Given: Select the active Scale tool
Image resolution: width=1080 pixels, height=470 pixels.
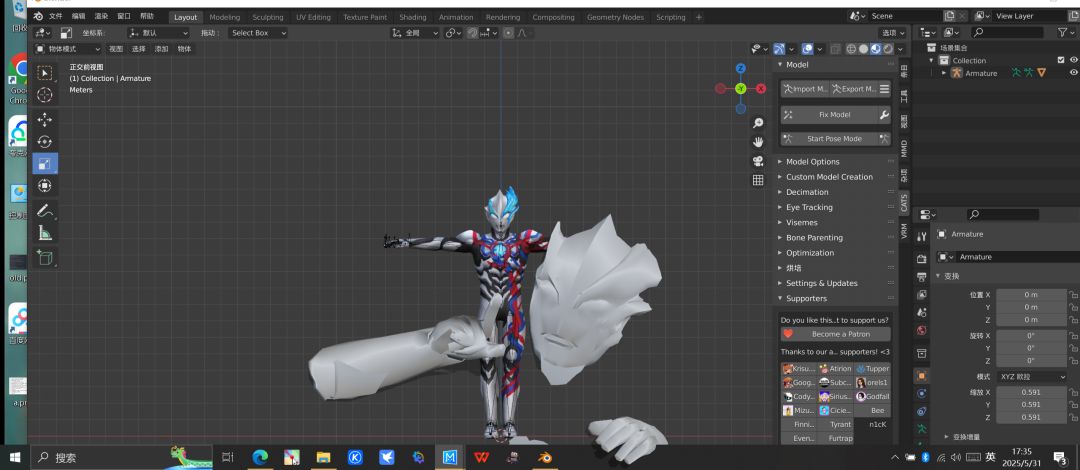Looking at the screenshot, I should [45, 164].
